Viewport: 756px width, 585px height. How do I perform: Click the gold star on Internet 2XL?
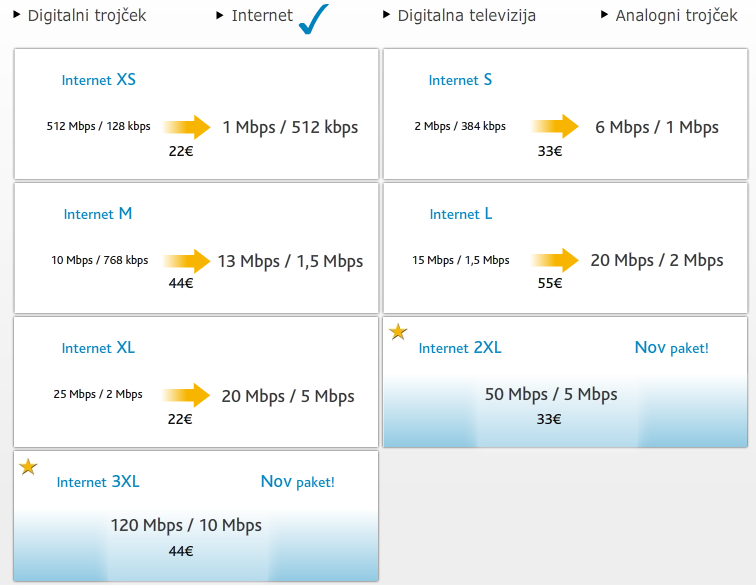tap(398, 332)
